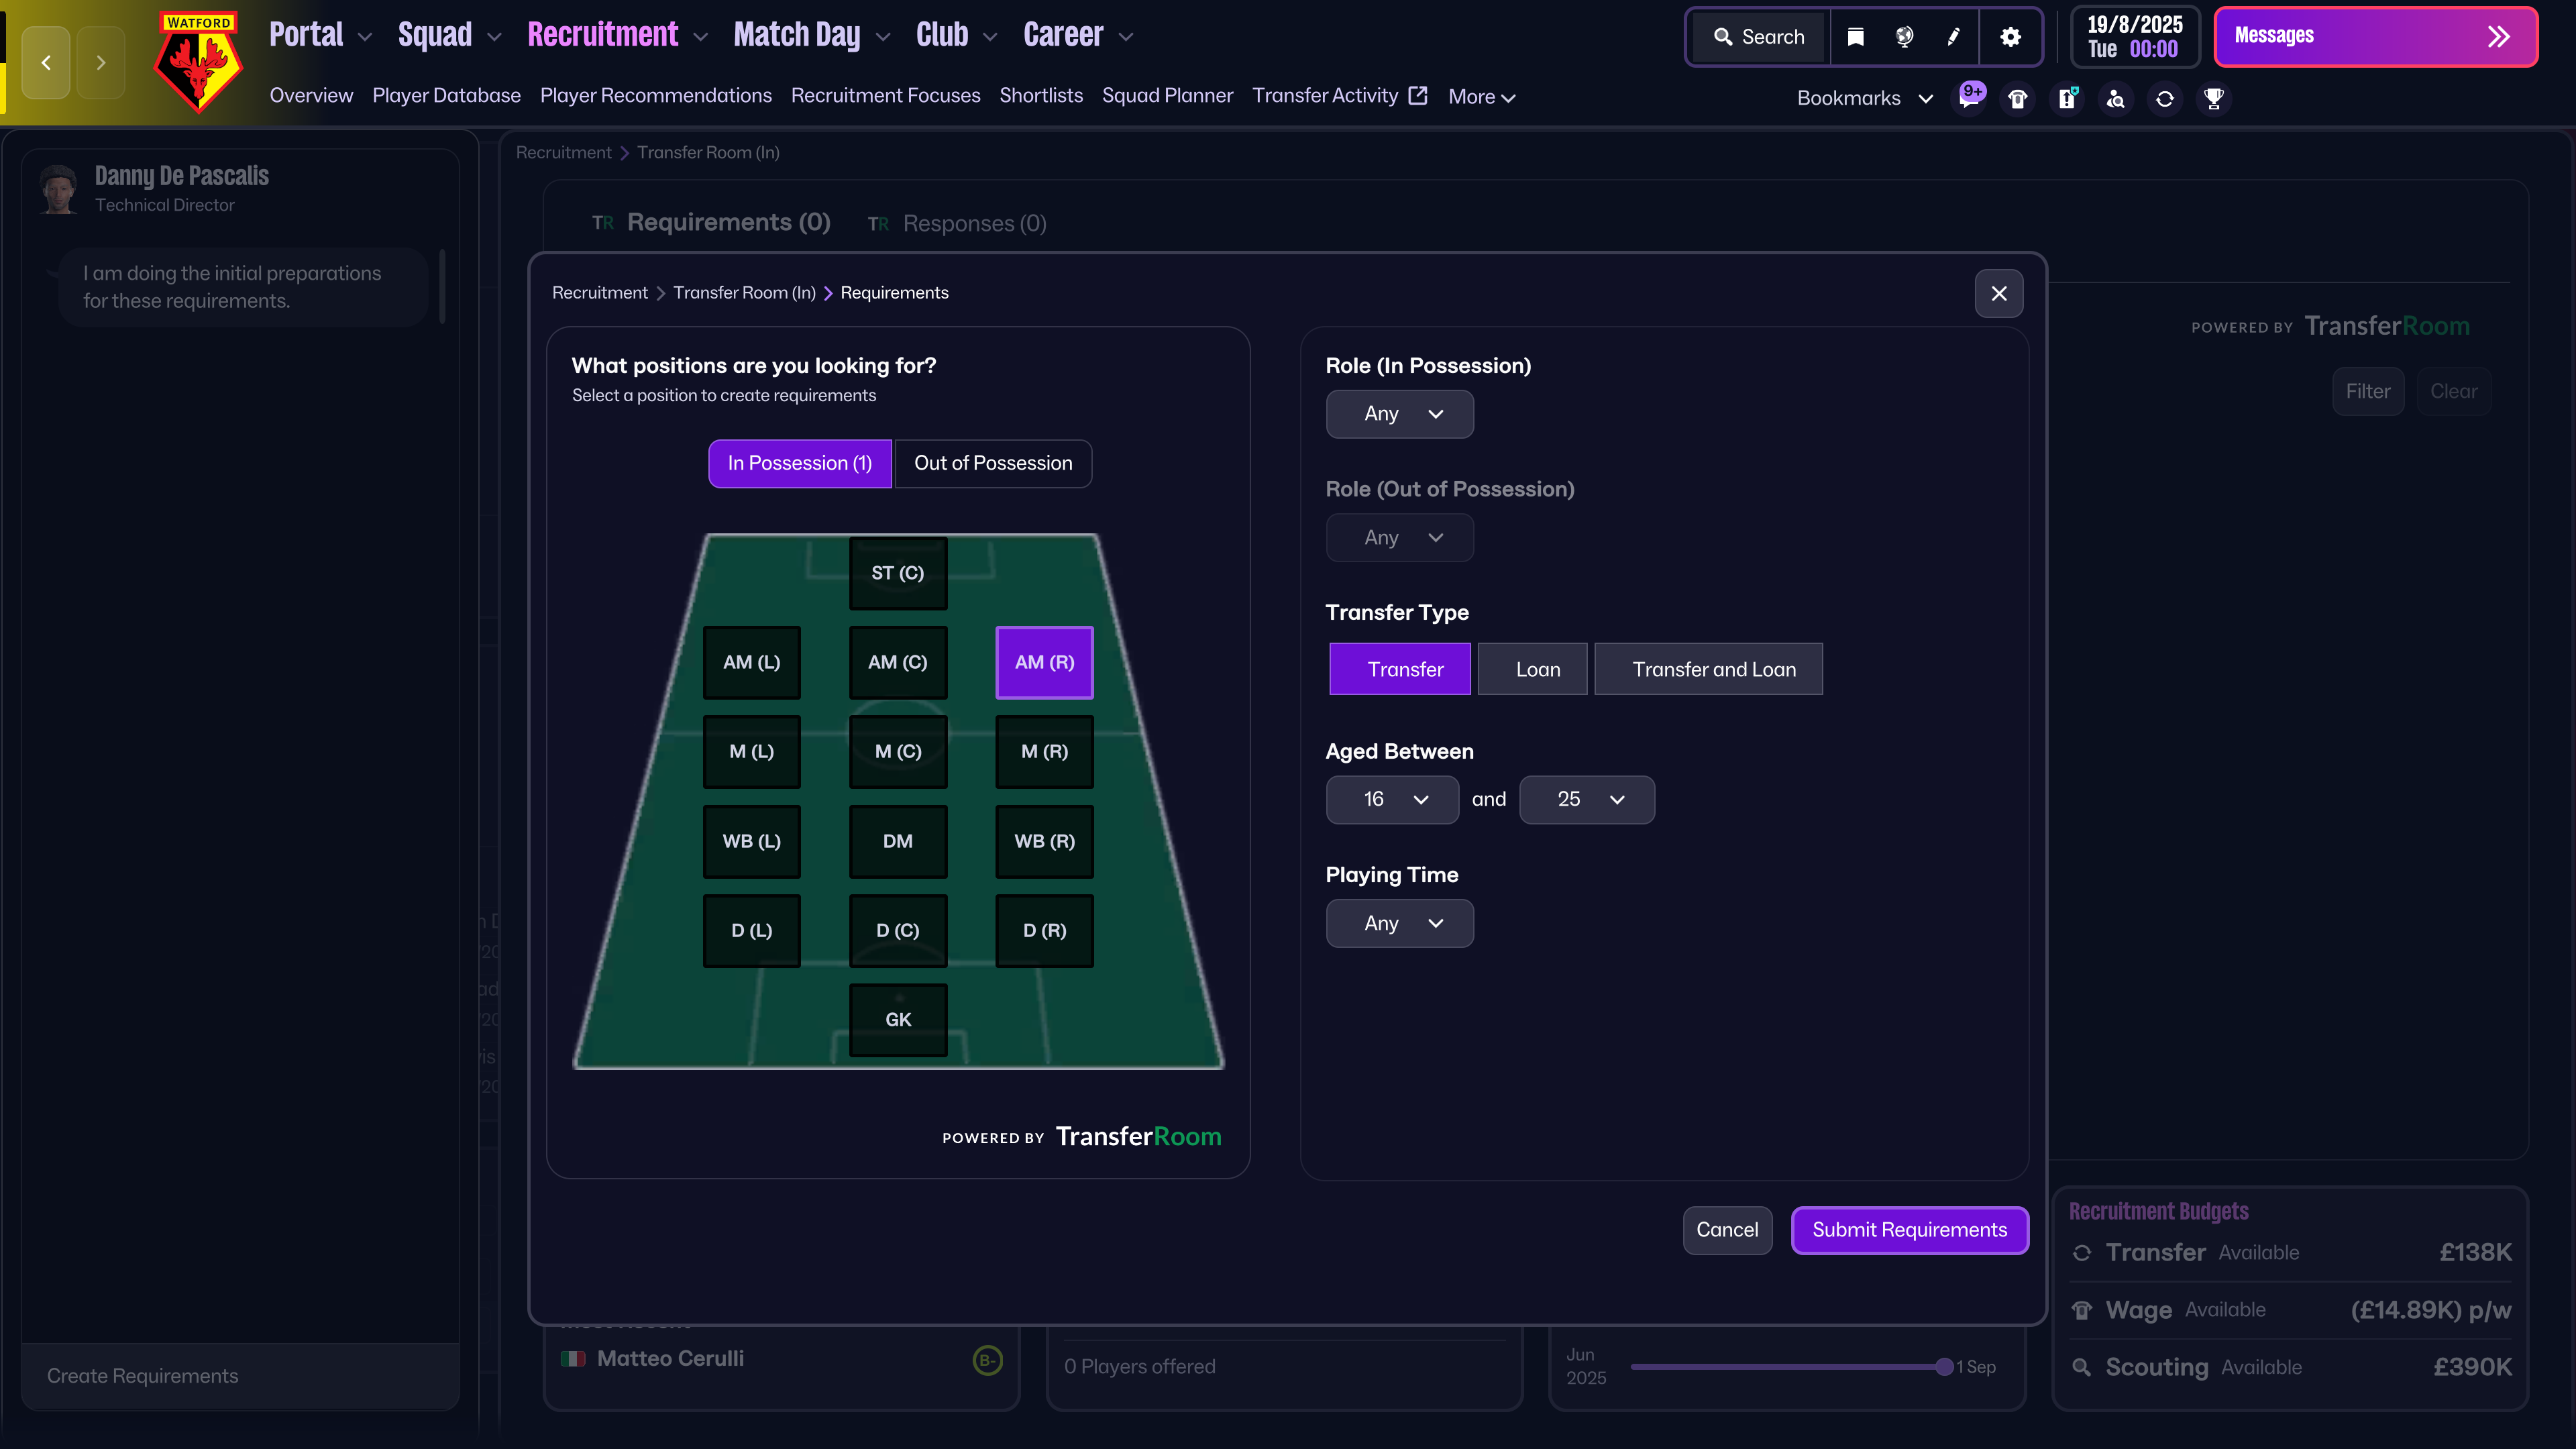The width and height of the screenshot is (2576, 1449).
Task: Click the trophy competitions icon
Action: click(x=2214, y=98)
